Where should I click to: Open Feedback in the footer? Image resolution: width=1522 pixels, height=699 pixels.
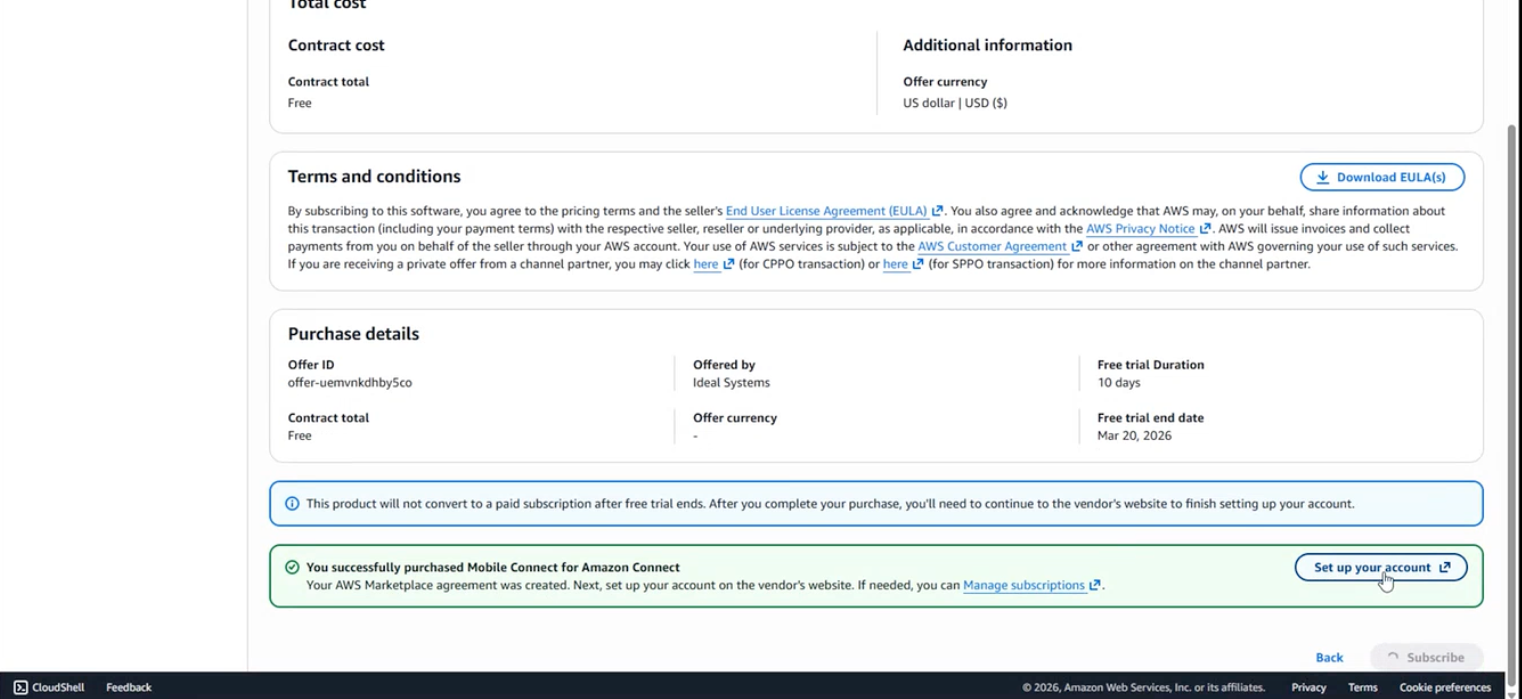(129, 687)
